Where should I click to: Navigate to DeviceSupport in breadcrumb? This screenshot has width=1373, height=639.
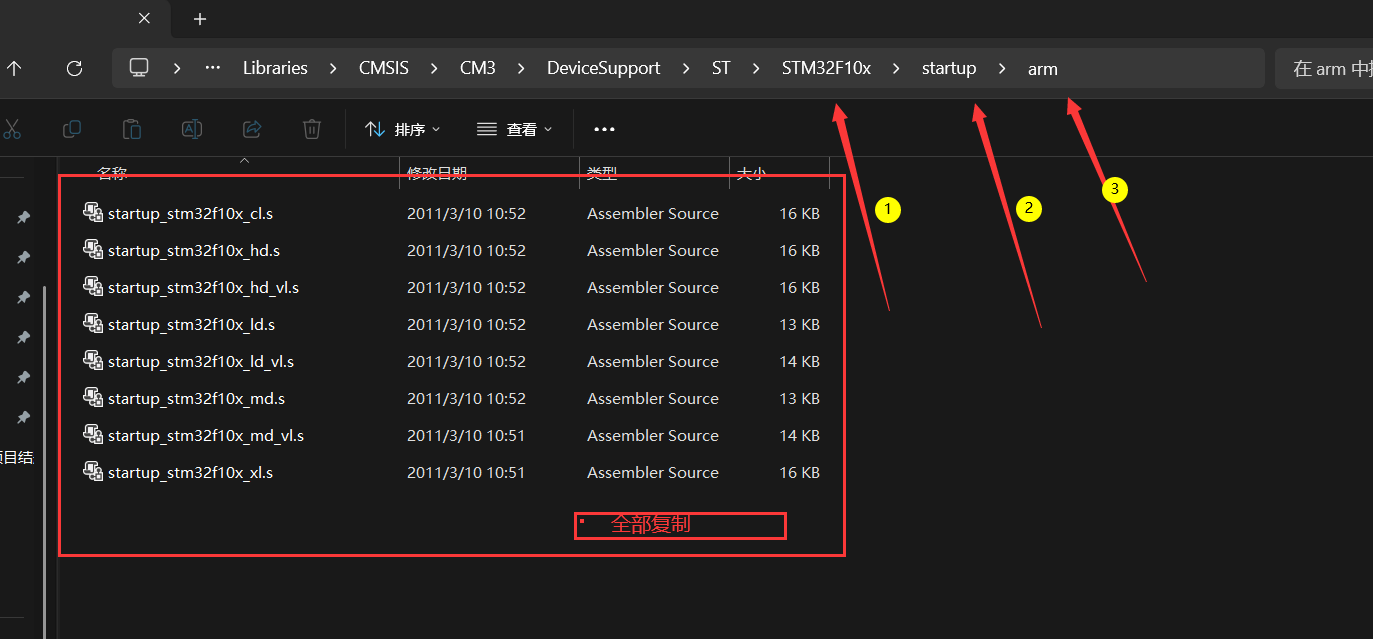(603, 68)
